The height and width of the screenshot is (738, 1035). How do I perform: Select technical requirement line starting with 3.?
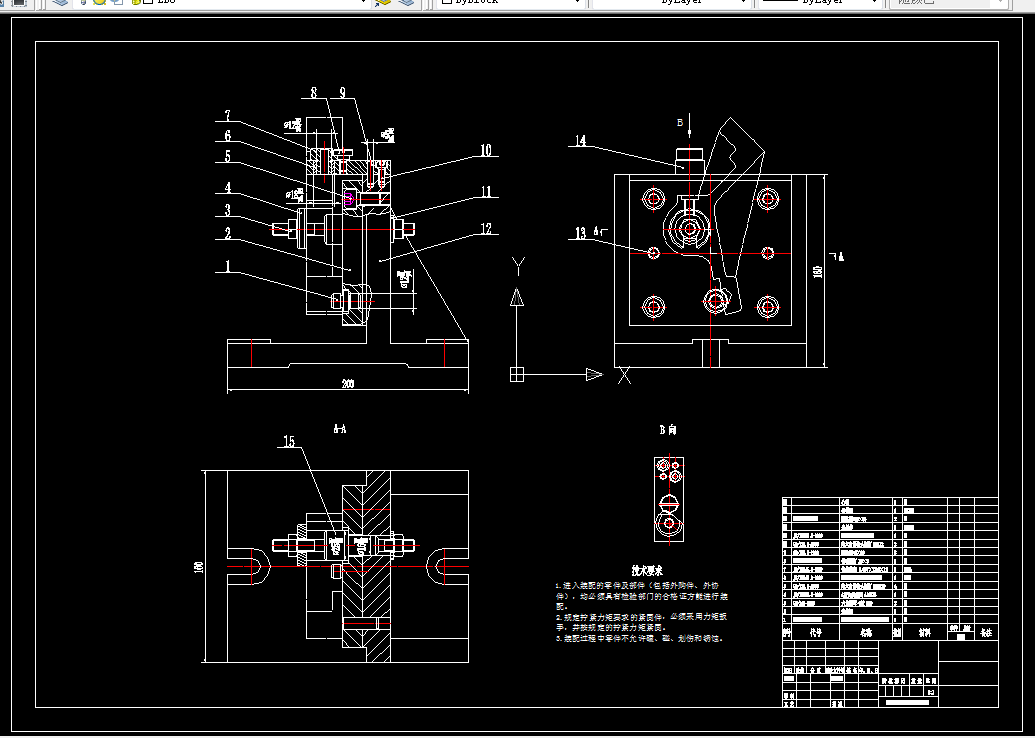coord(639,639)
